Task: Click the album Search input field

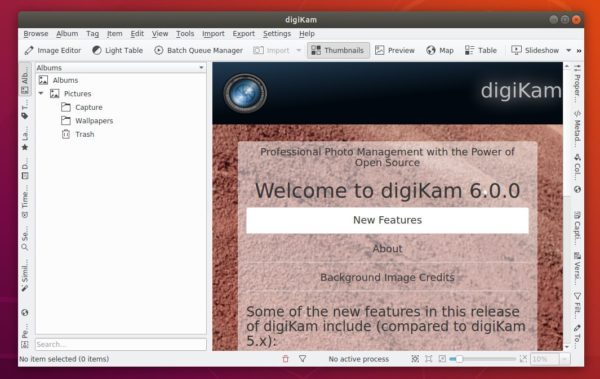Action: (x=121, y=344)
